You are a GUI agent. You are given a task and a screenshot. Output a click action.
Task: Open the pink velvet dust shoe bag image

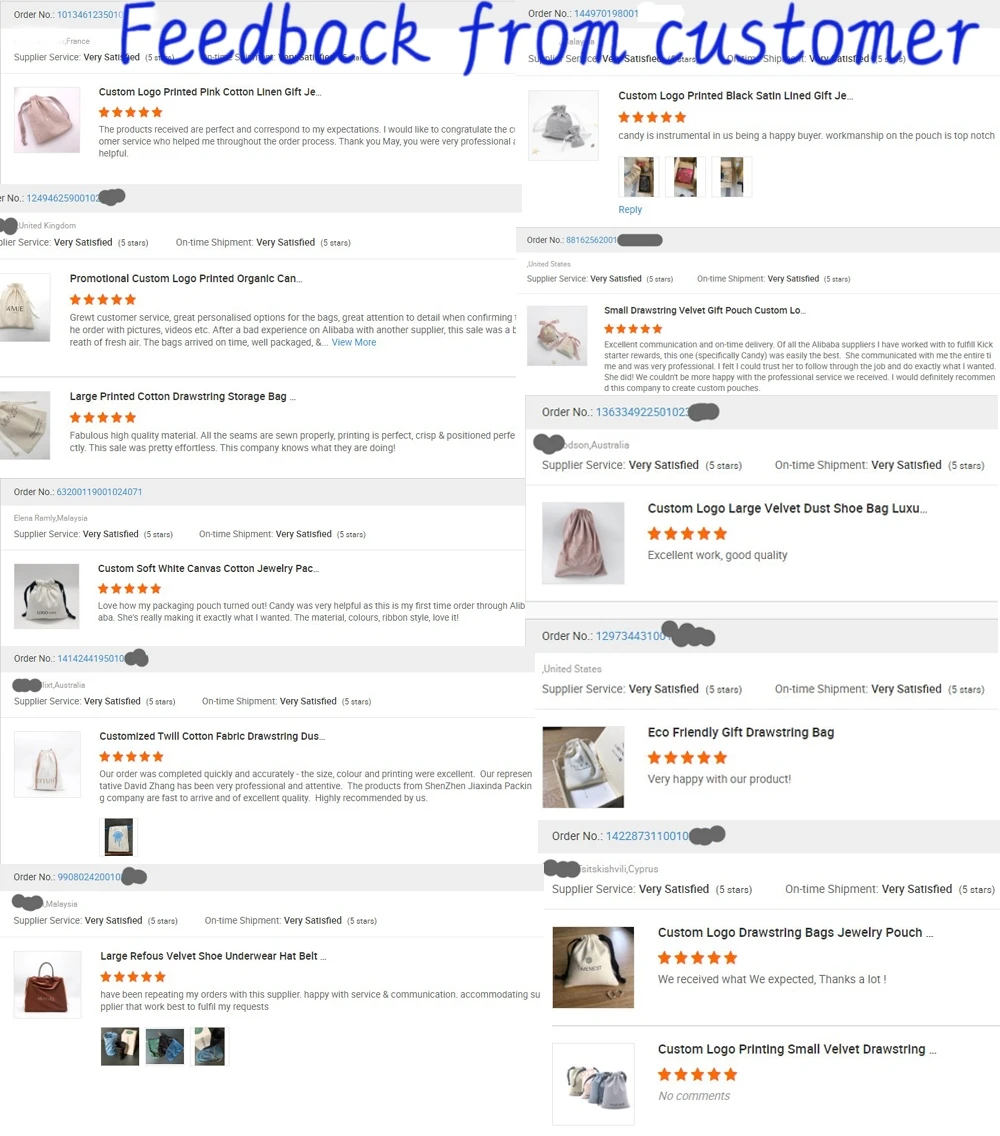583,543
